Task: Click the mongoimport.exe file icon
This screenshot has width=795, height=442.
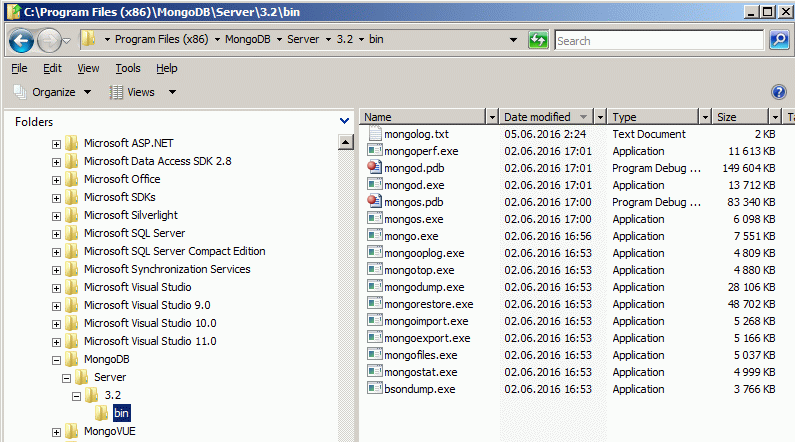Action: pos(375,320)
